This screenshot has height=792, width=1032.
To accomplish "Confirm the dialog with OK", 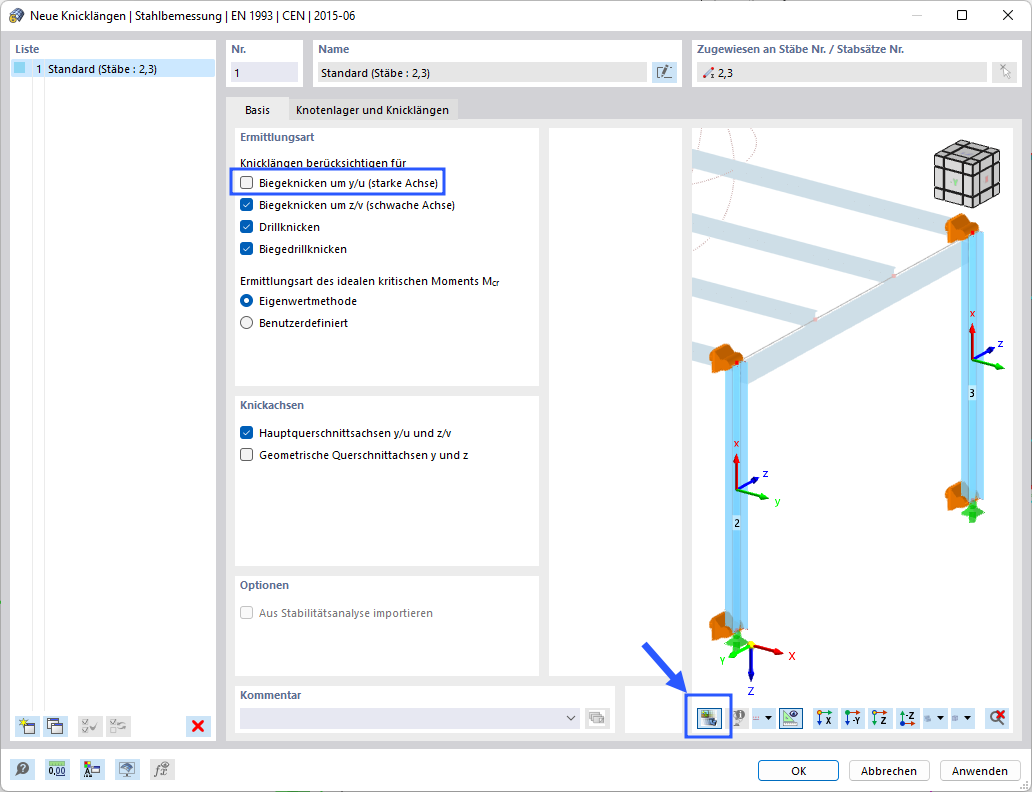I will 798,770.
